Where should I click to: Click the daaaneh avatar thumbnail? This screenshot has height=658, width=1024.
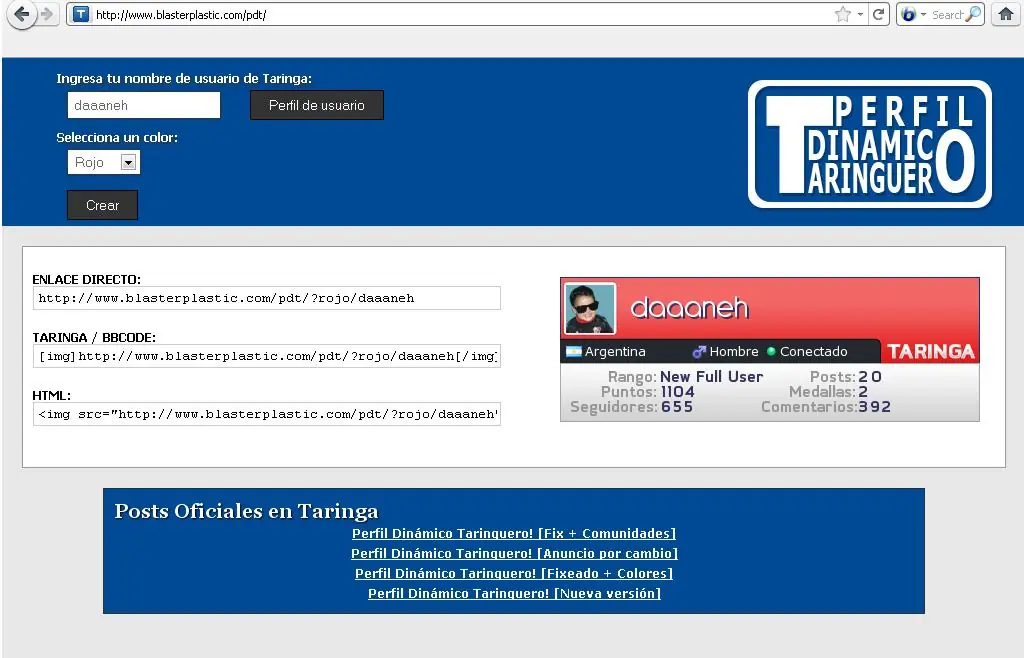[x=590, y=309]
